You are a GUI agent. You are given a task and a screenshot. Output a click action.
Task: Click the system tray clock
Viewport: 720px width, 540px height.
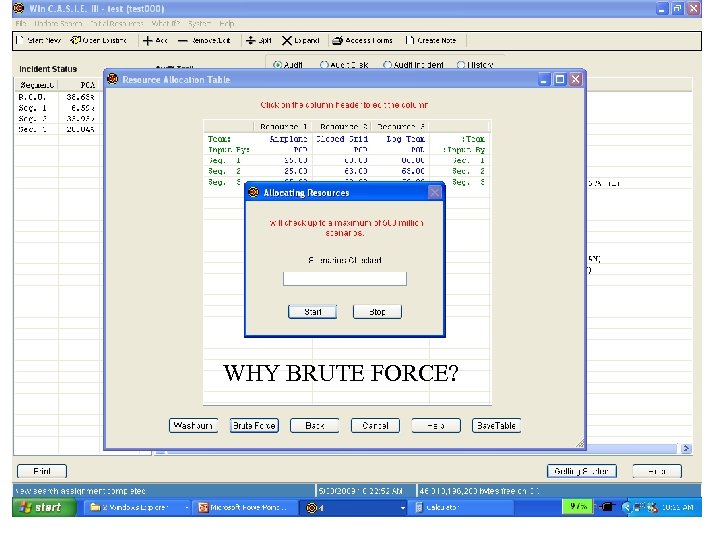click(678, 507)
